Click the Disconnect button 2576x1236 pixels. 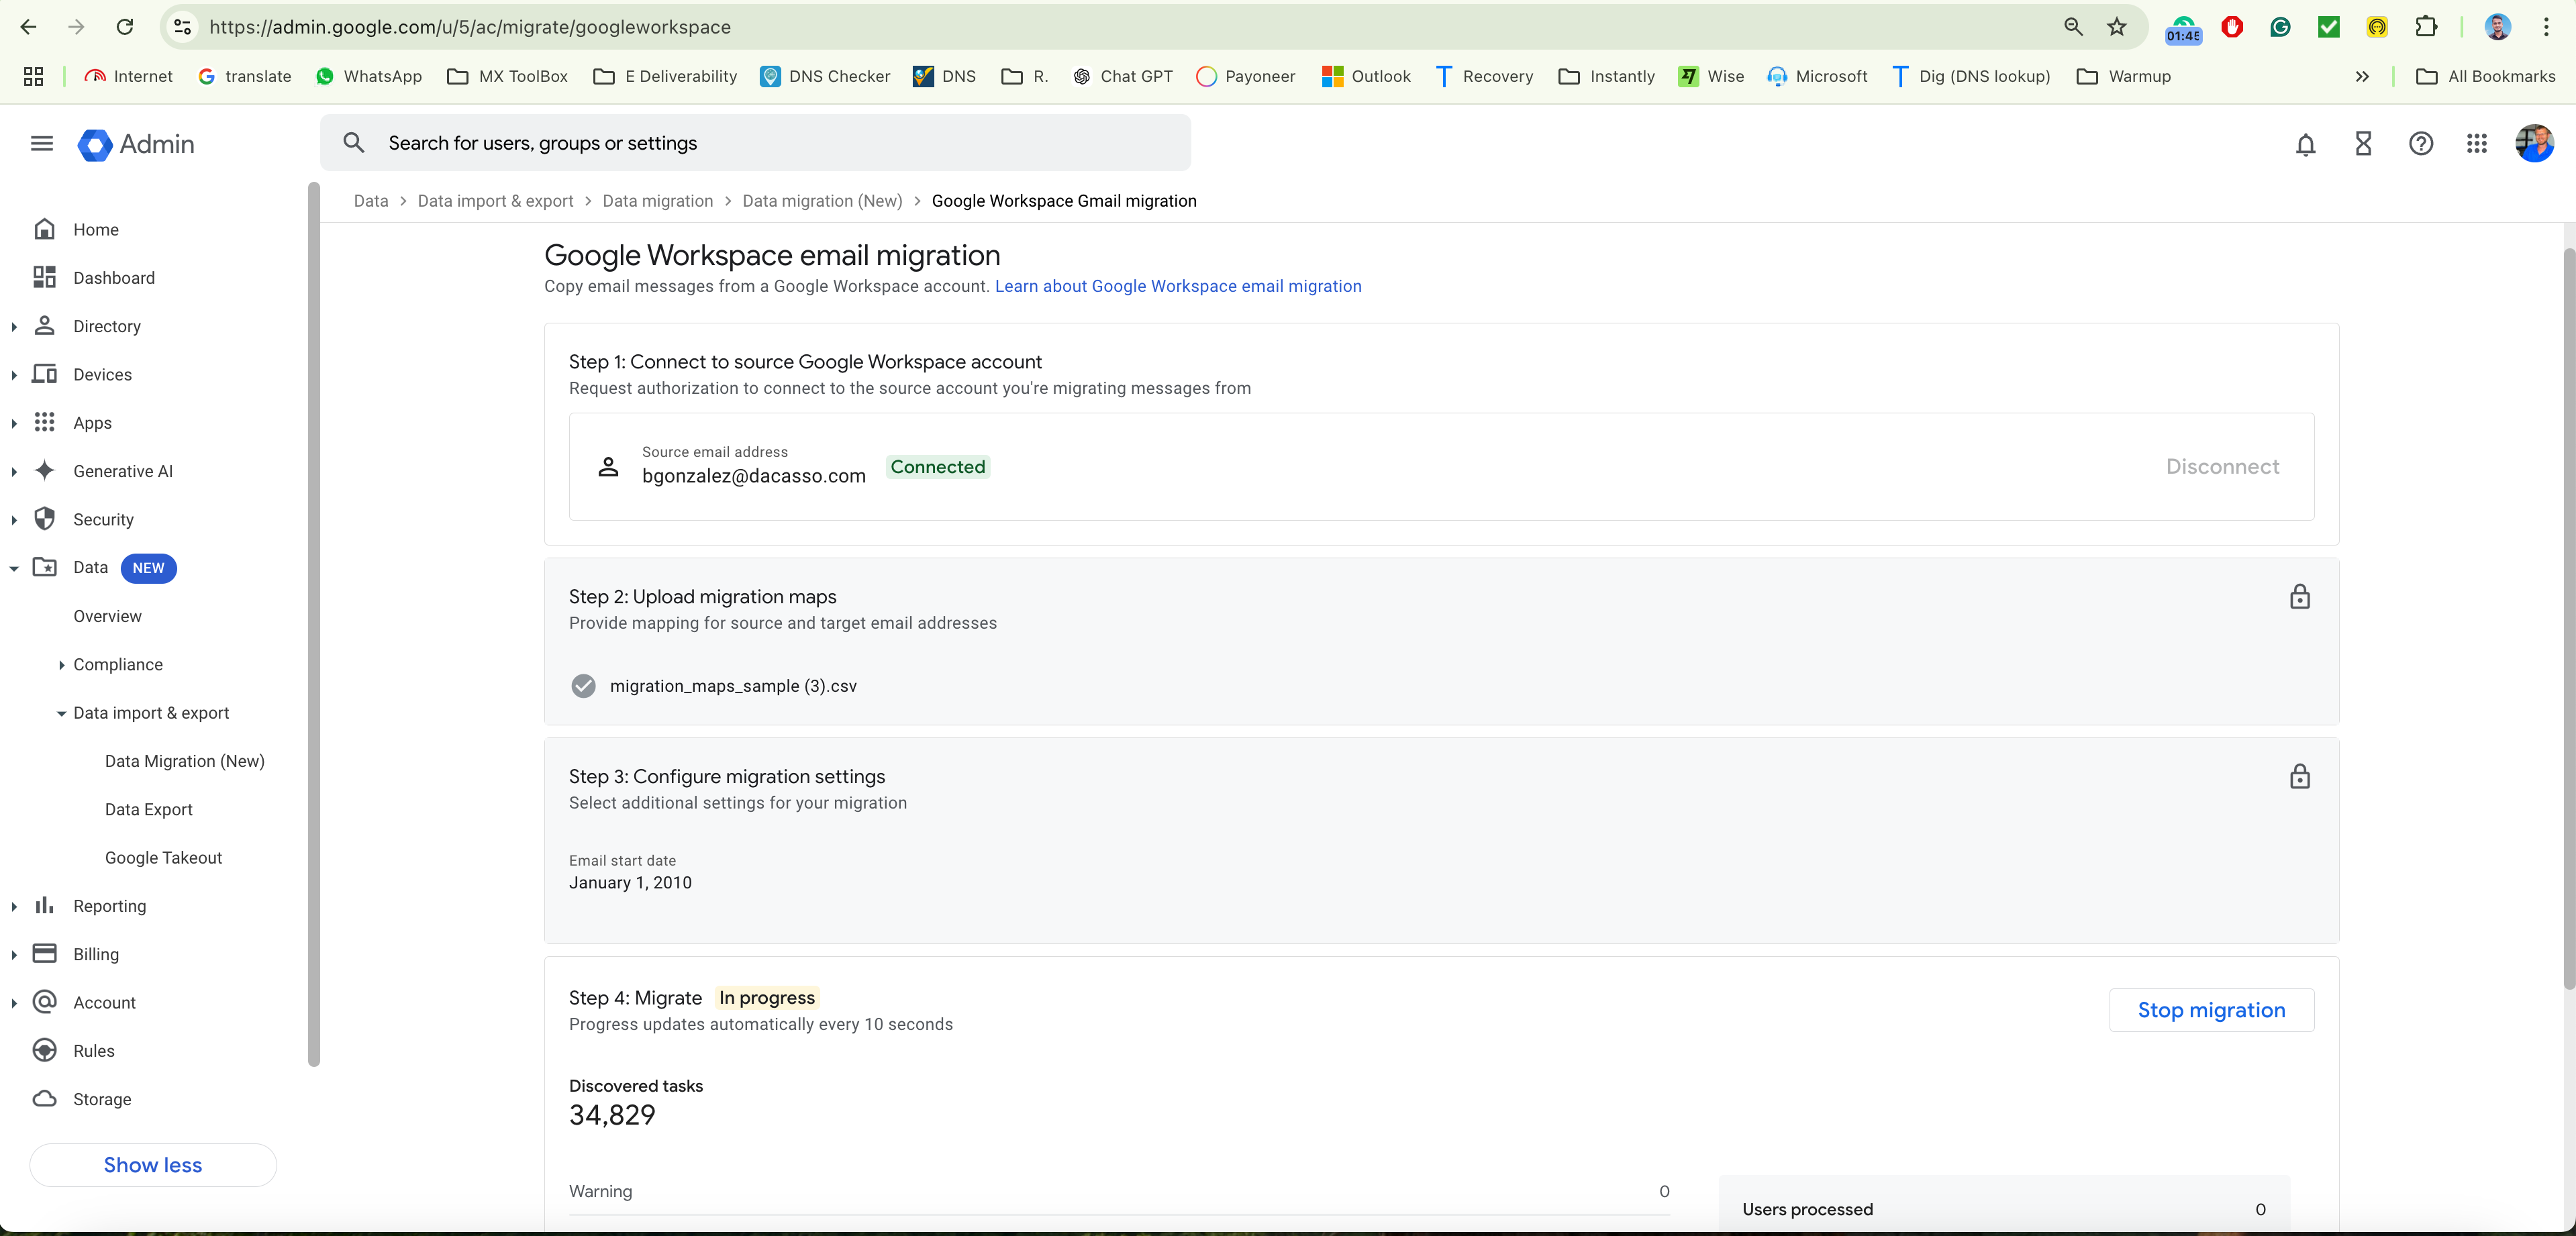(x=2222, y=467)
